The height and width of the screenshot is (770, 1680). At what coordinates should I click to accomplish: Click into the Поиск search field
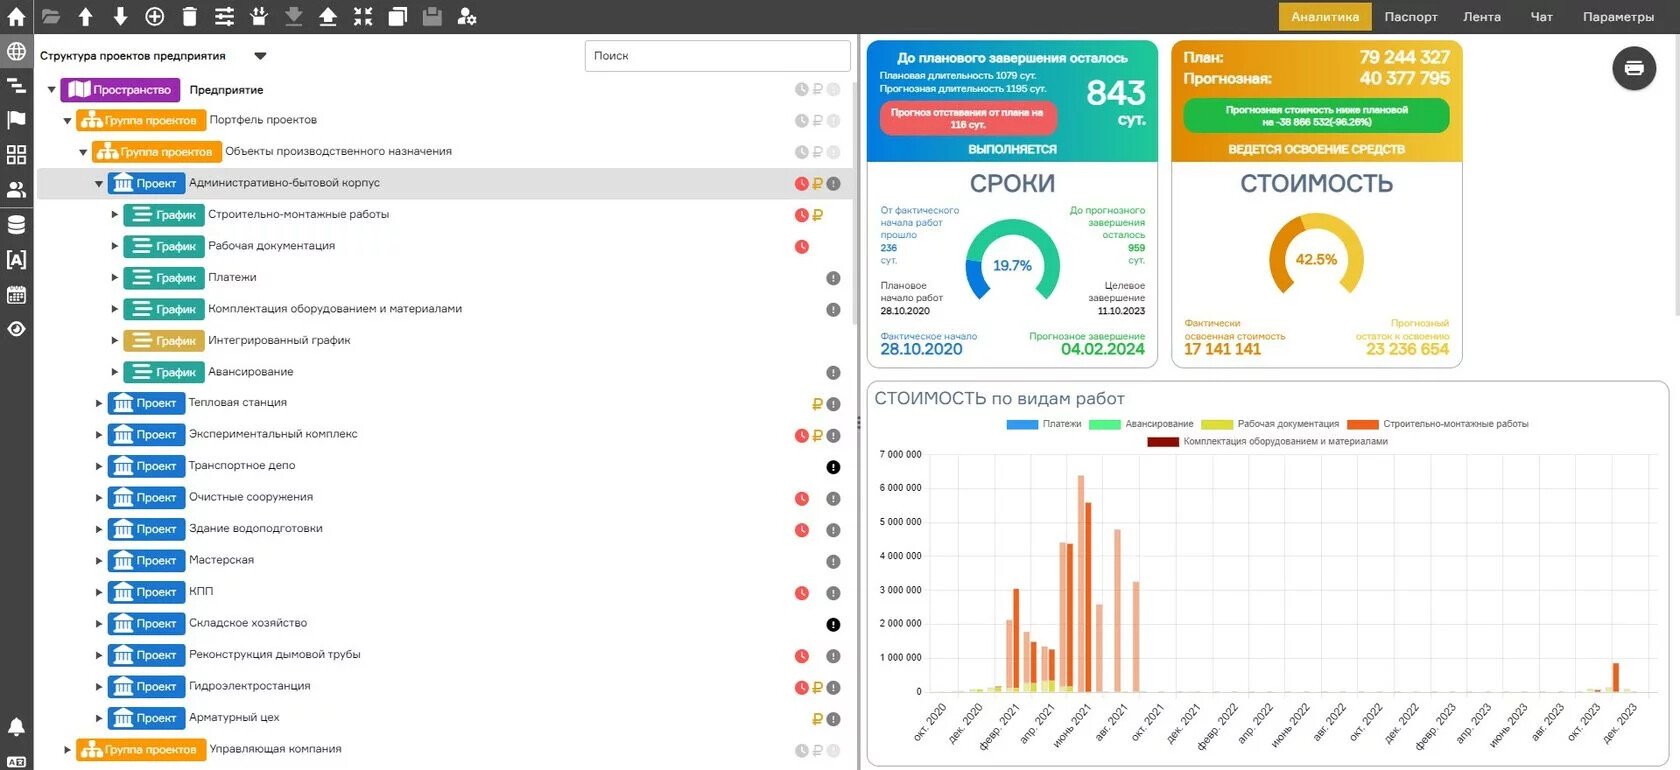(716, 56)
